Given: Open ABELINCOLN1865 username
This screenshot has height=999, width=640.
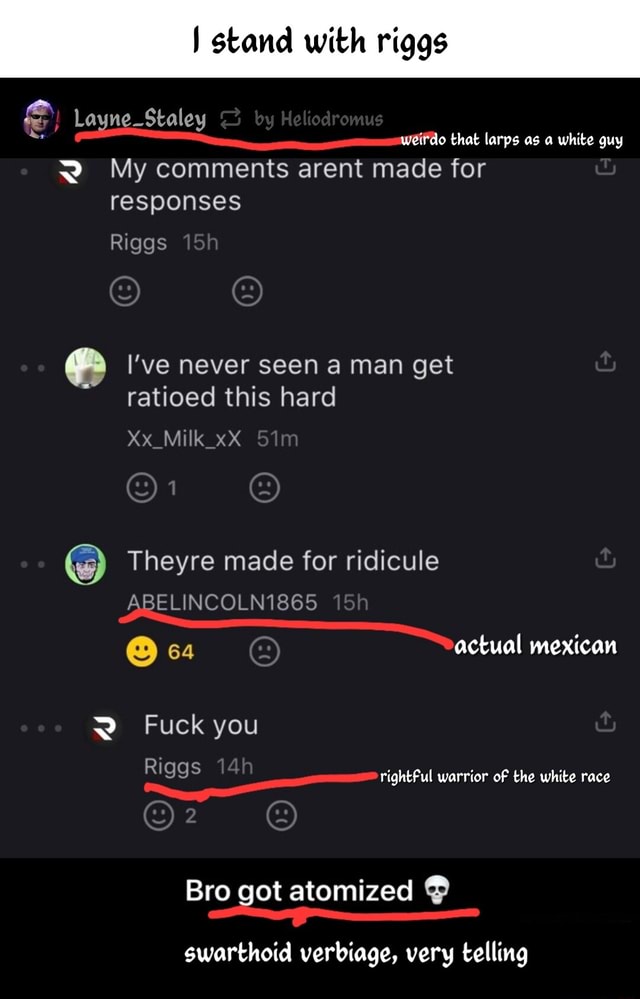Looking at the screenshot, I should tap(222, 602).
